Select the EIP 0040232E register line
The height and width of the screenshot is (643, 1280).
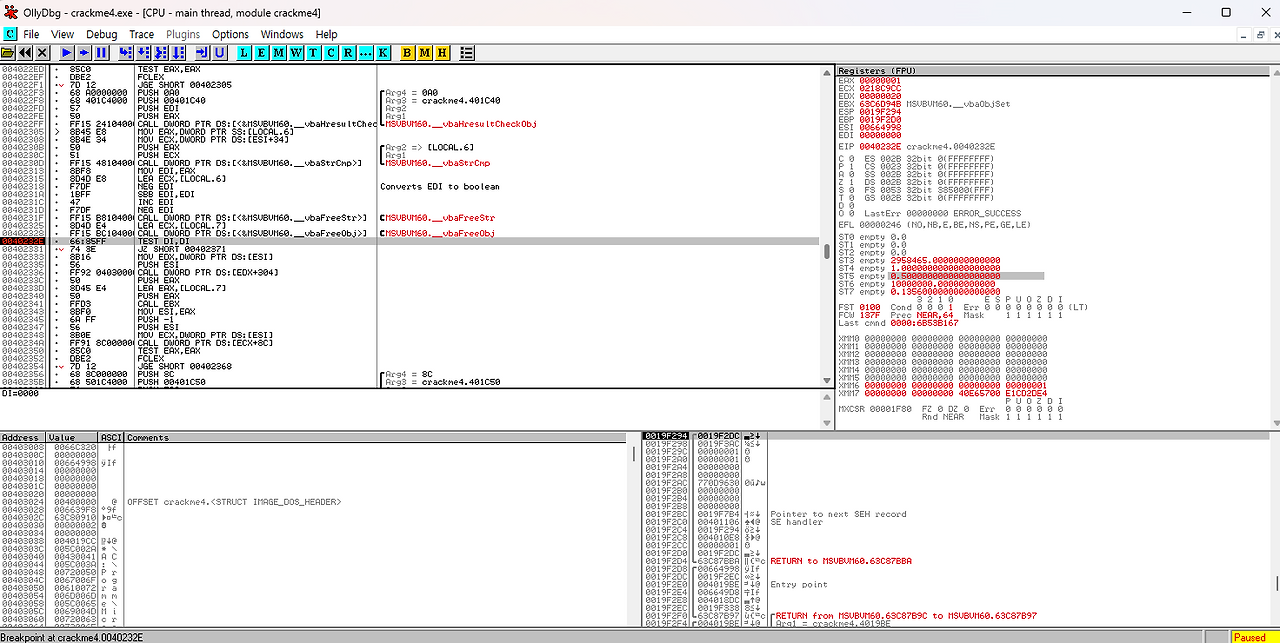tap(917, 147)
